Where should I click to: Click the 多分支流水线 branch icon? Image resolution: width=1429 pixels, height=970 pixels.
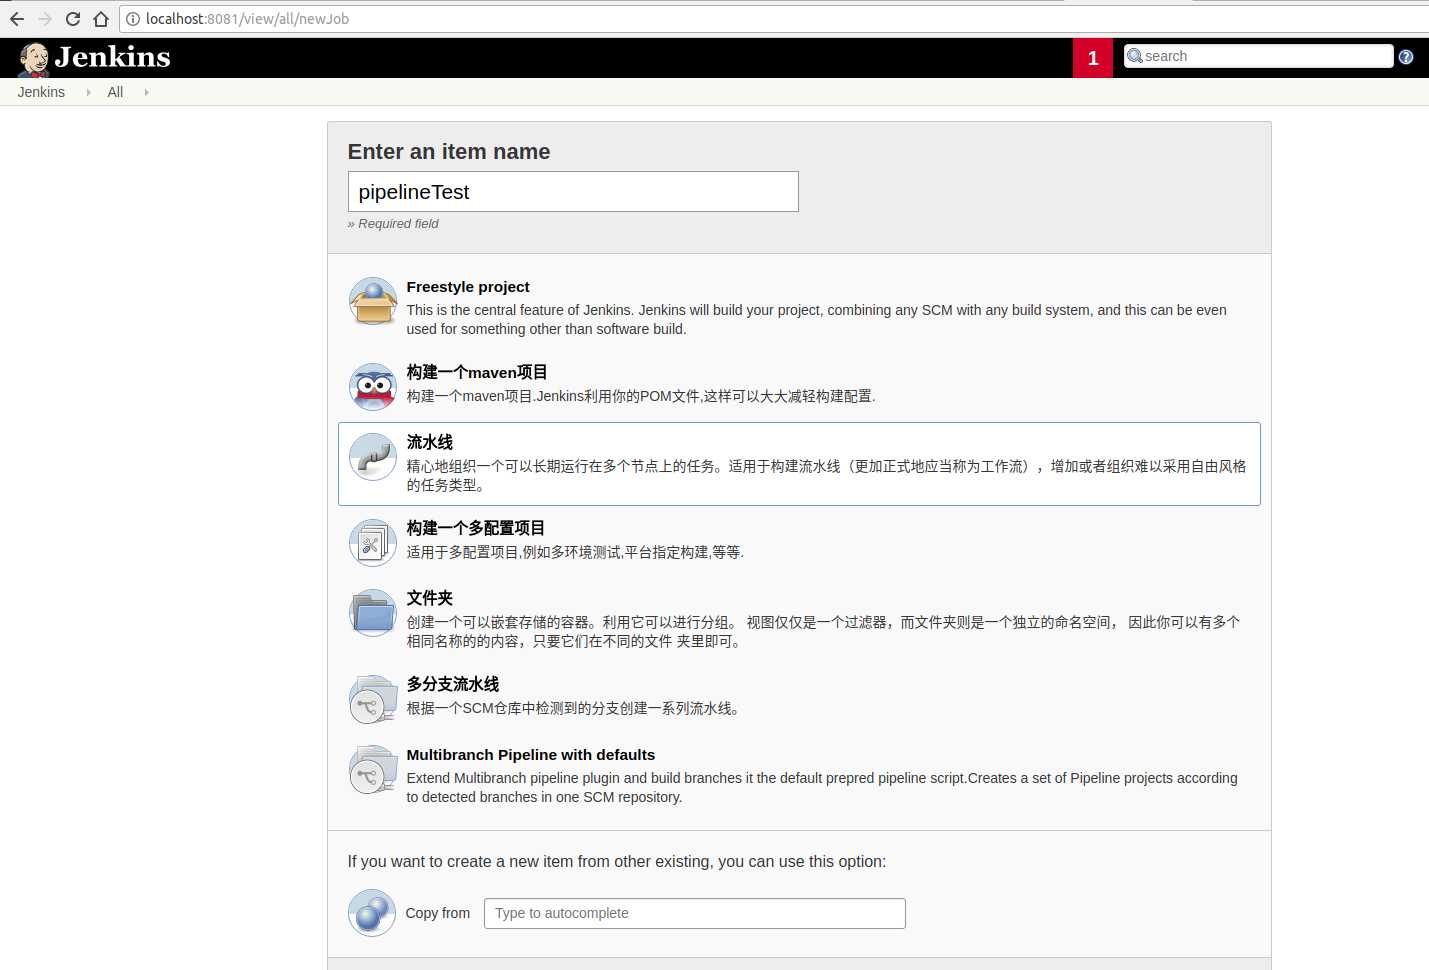tap(373, 699)
